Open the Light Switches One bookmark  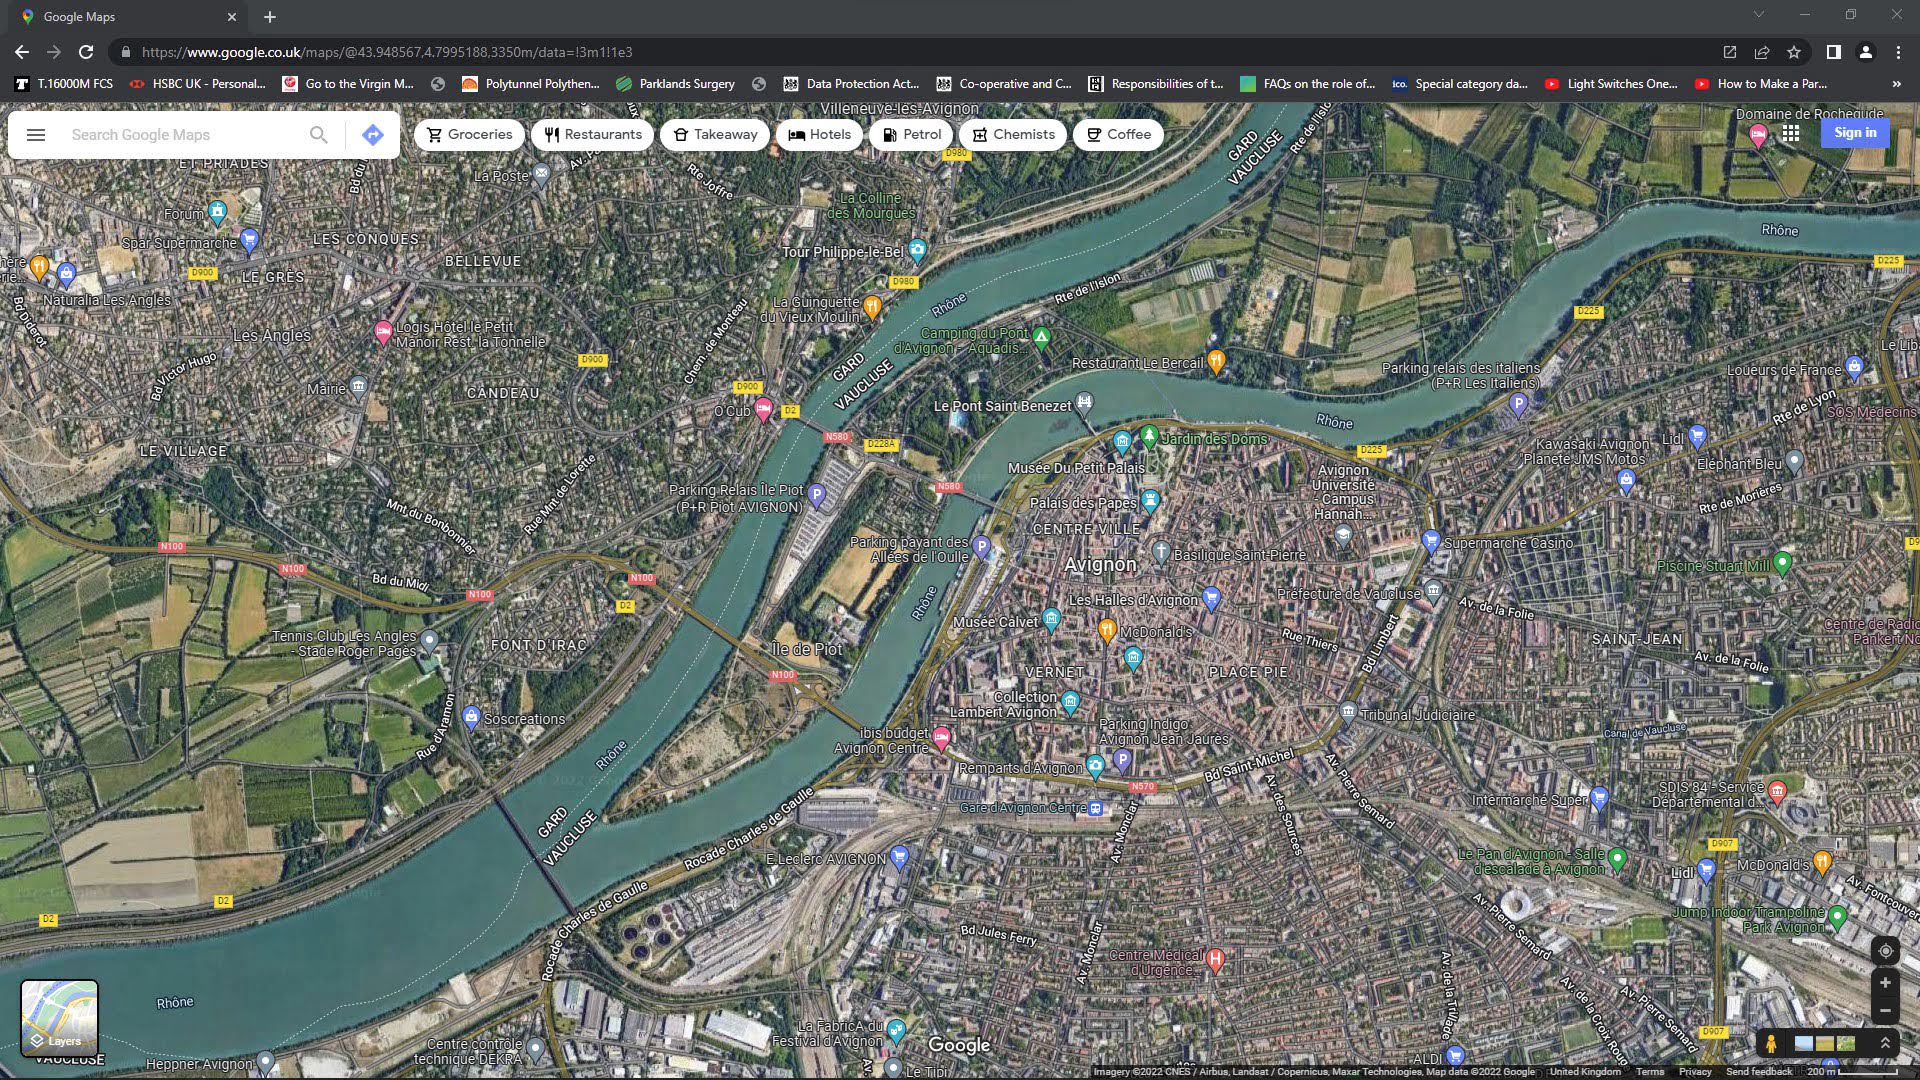pos(1611,84)
